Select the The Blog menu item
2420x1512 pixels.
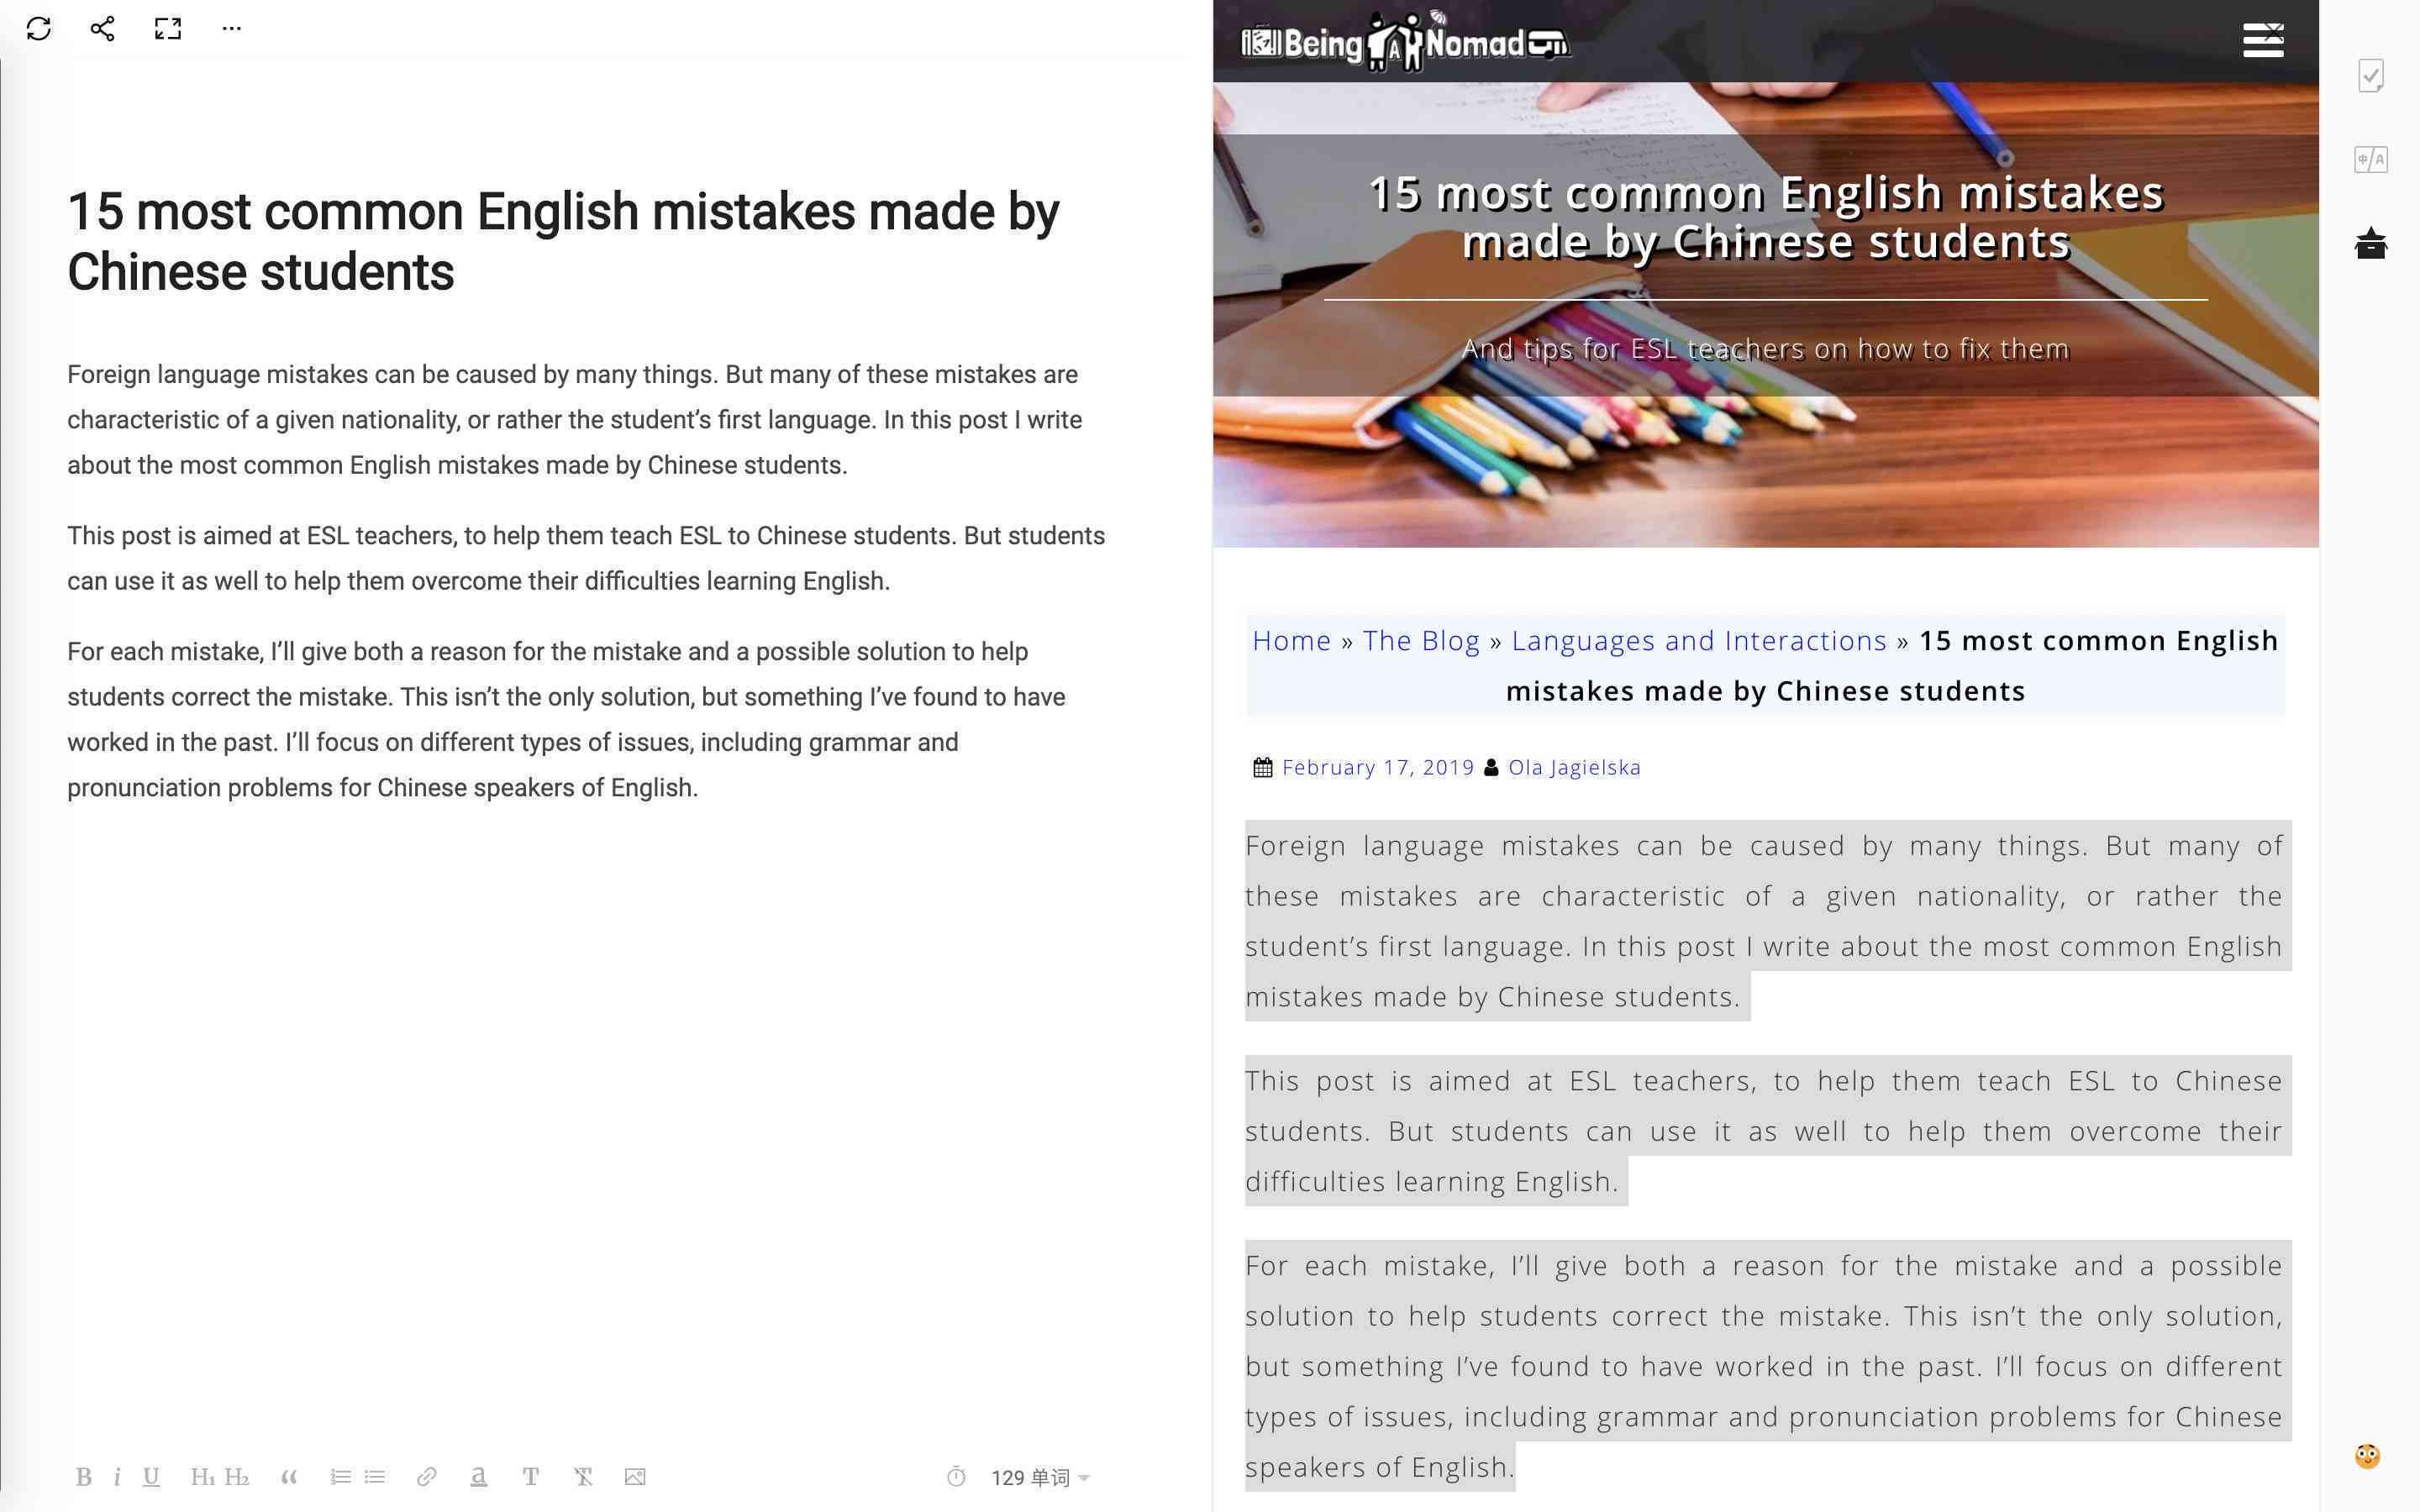(x=1422, y=641)
